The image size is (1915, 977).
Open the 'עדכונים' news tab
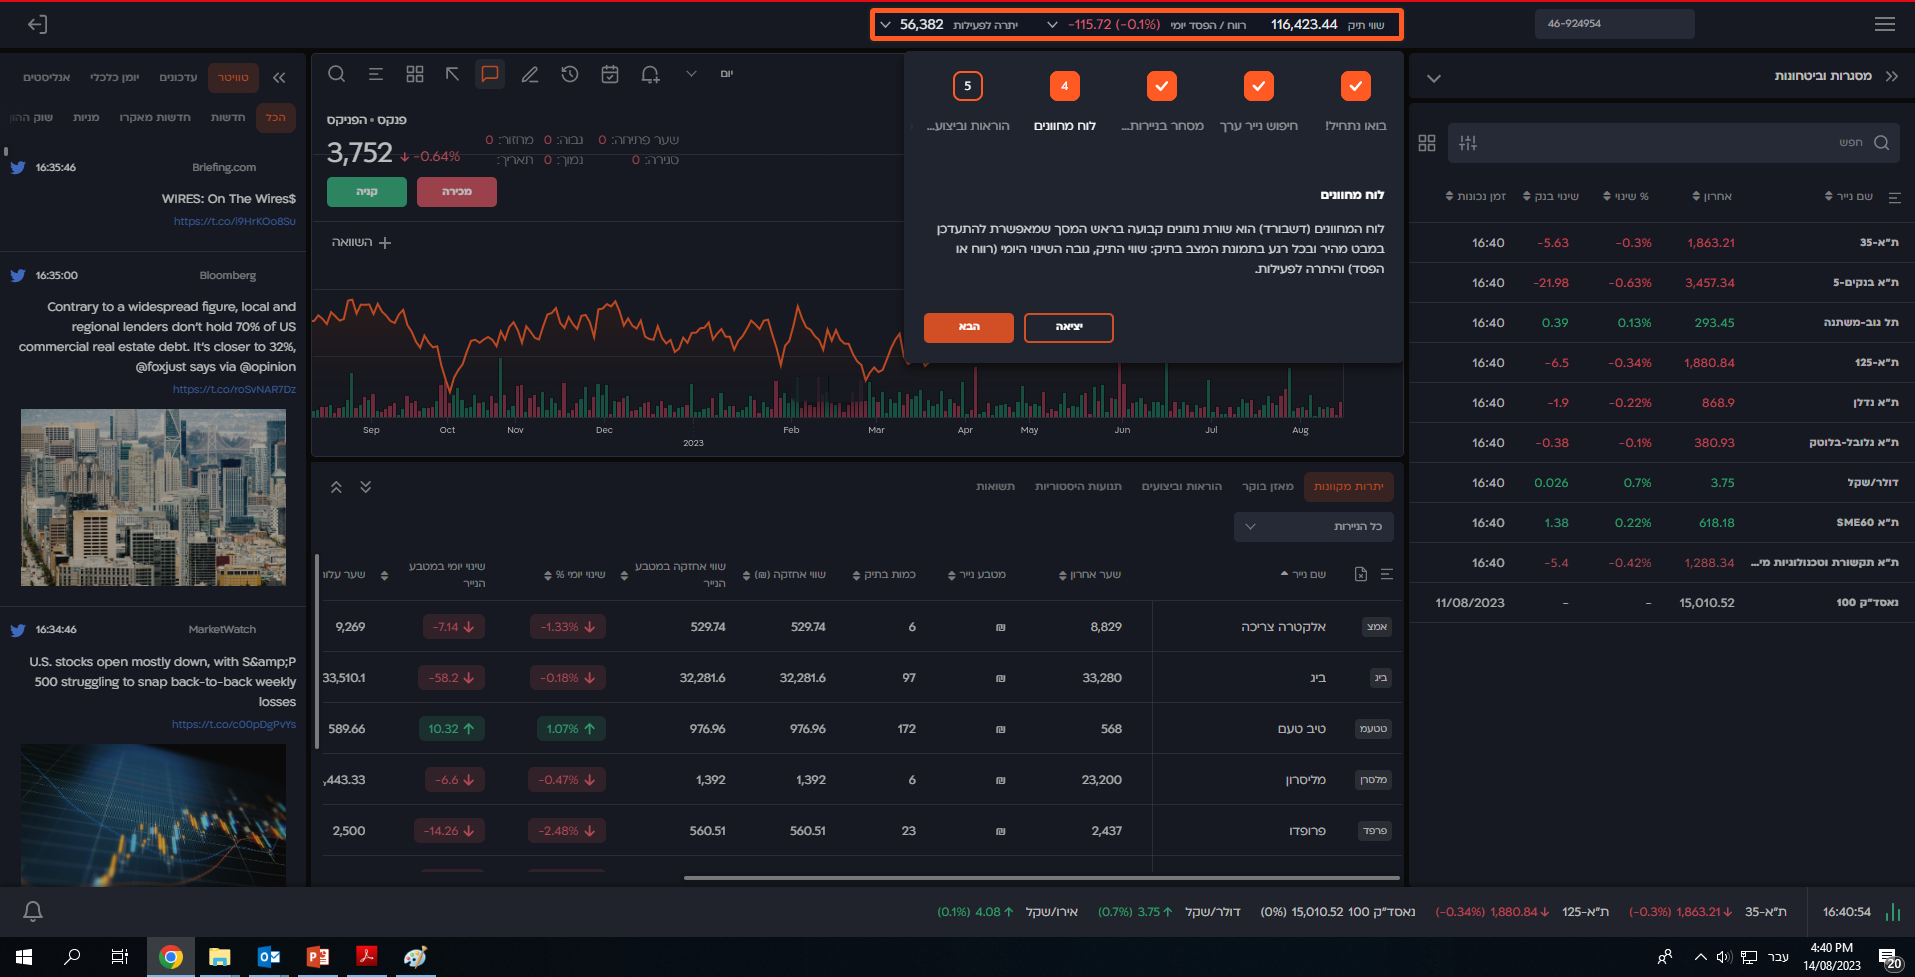click(178, 78)
